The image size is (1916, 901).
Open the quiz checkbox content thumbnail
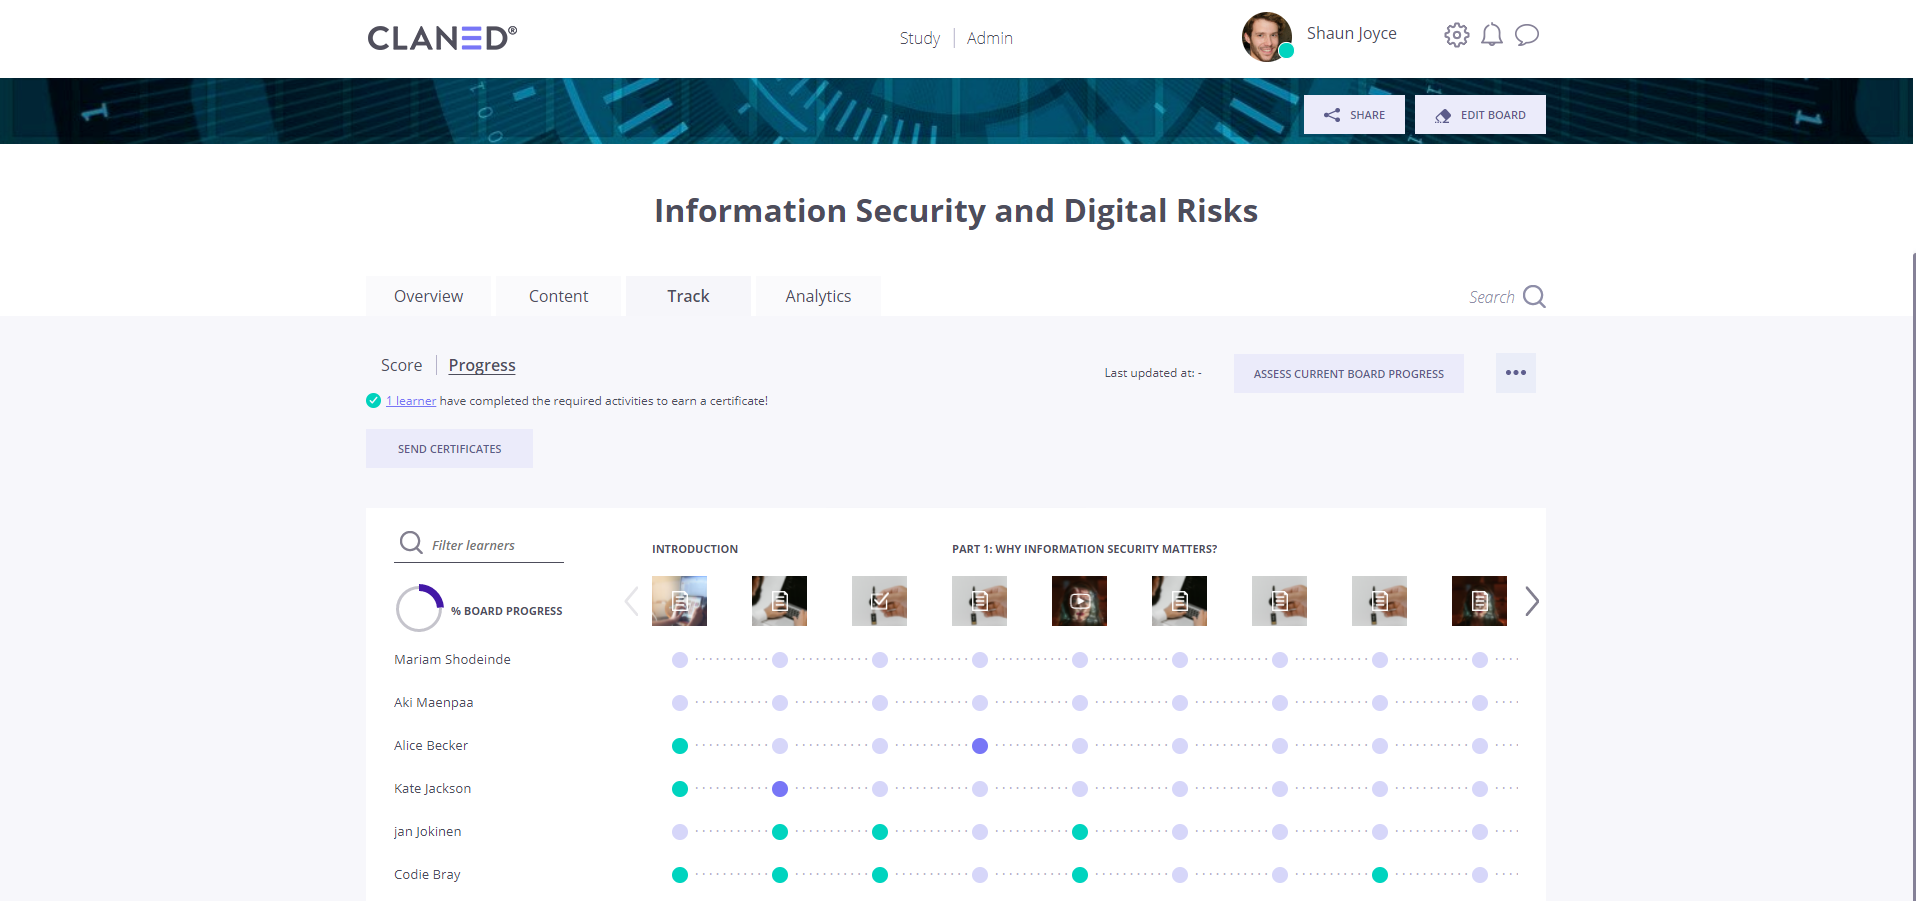click(x=879, y=601)
